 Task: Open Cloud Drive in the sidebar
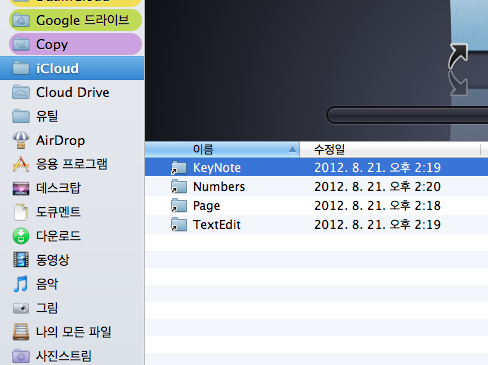[72, 92]
